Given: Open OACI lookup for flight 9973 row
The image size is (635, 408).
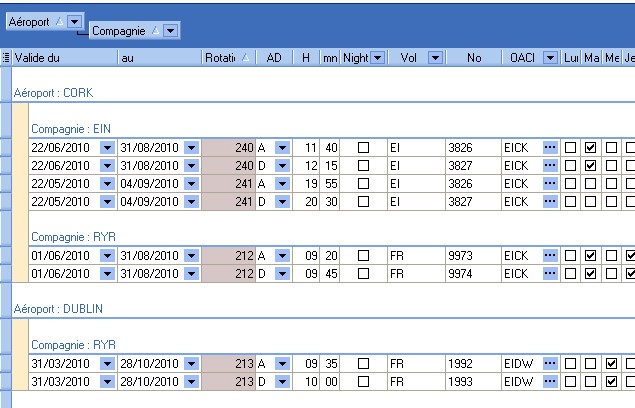Looking at the screenshot, I should [550, 256].
